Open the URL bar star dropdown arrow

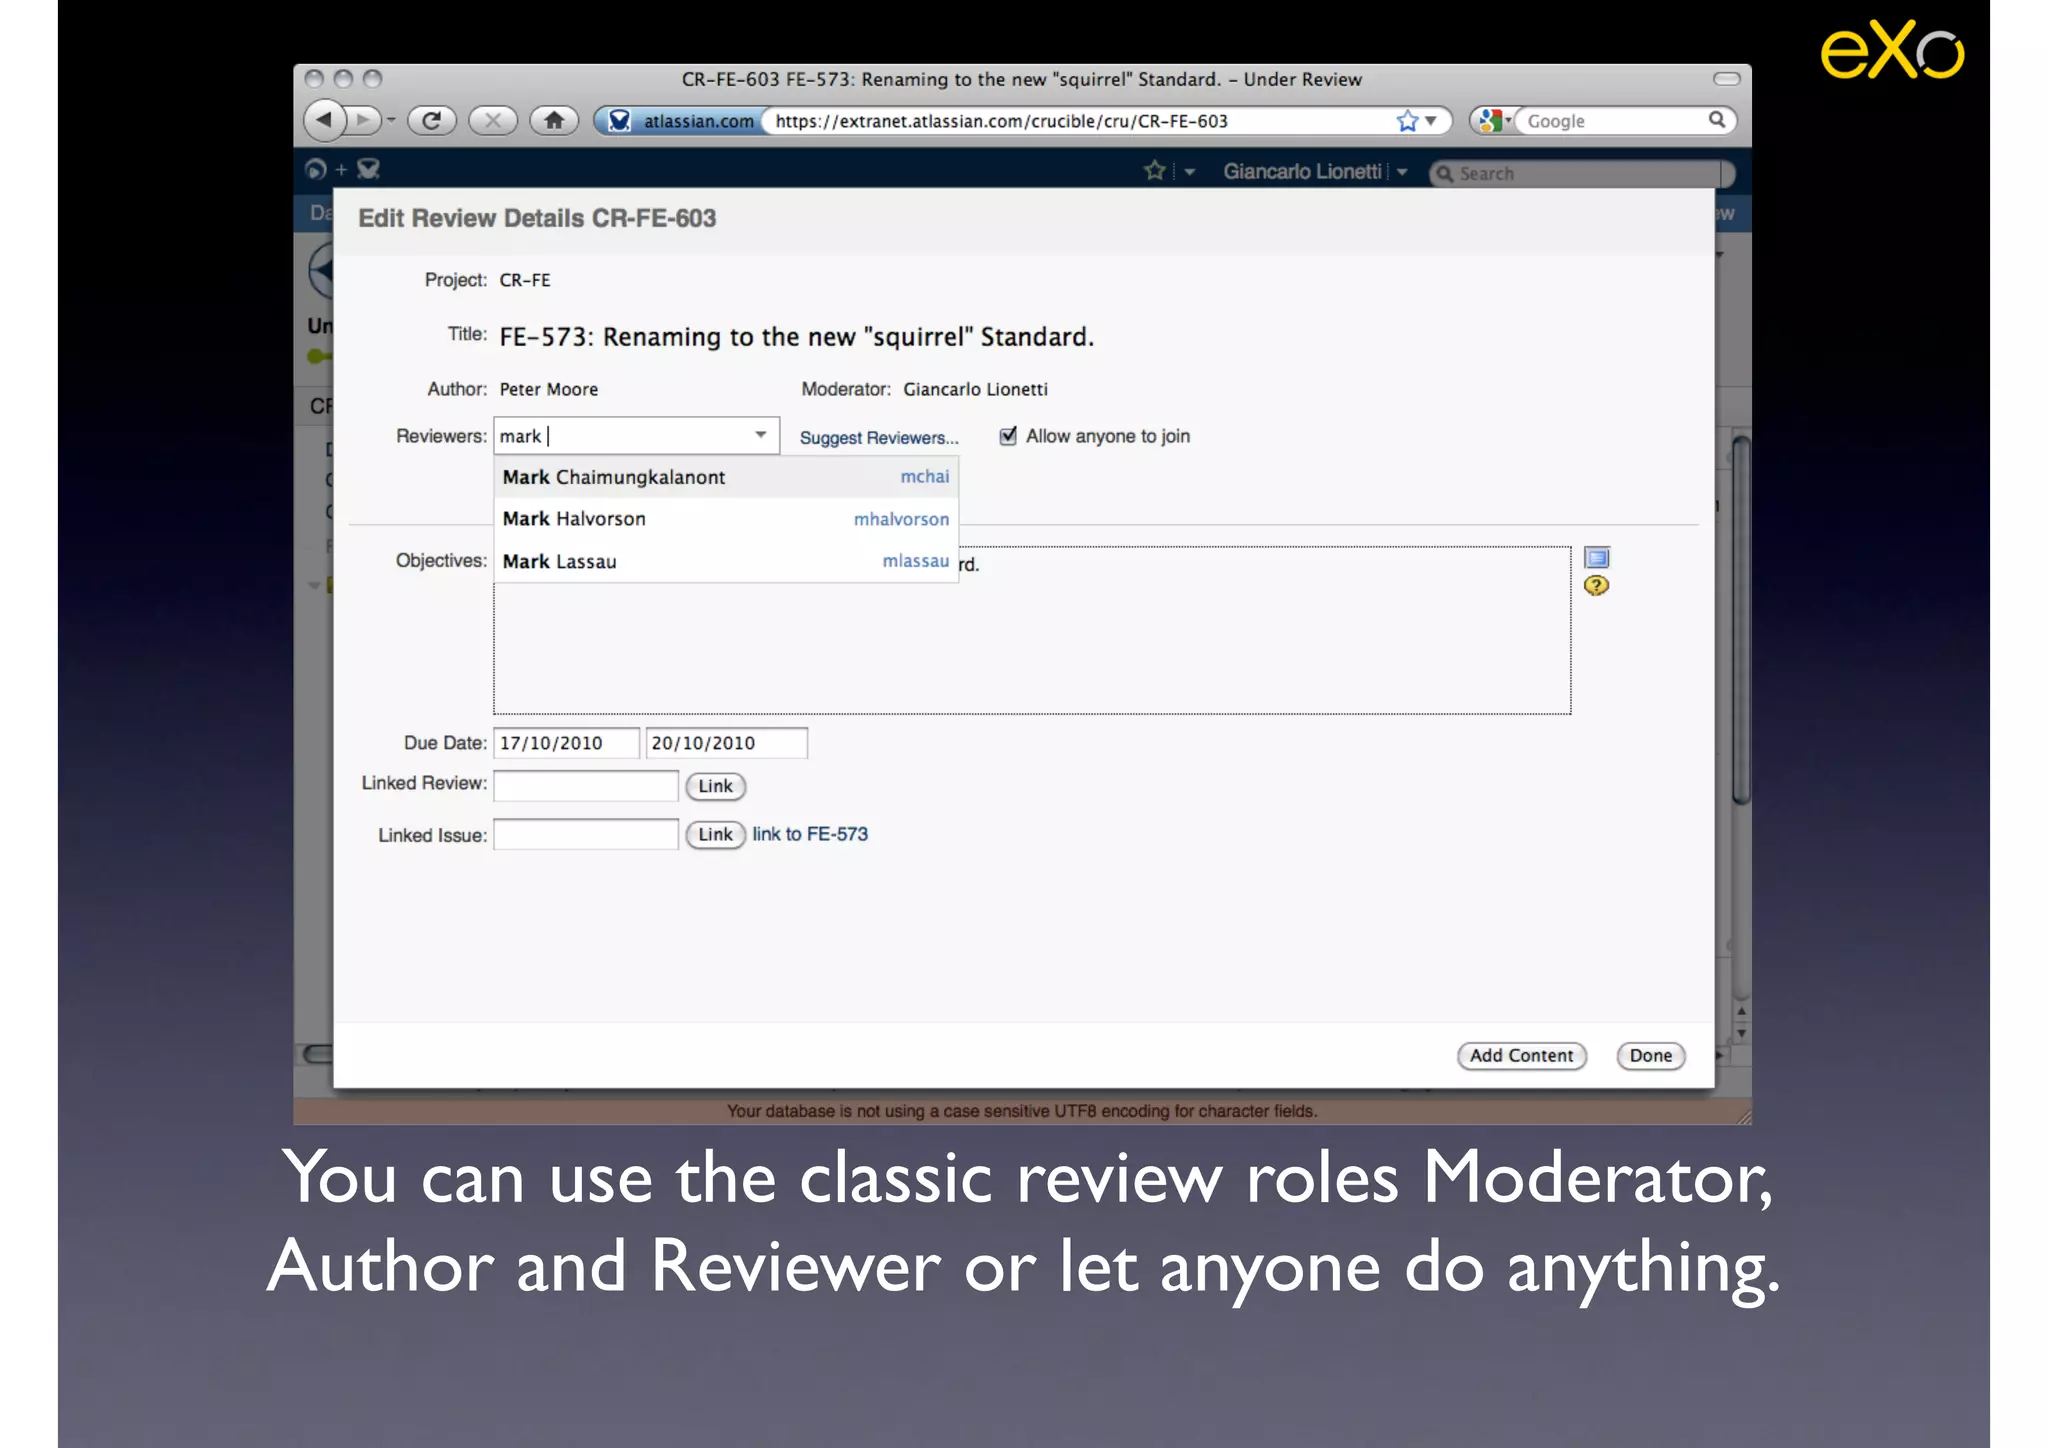tap(1431, 121)
